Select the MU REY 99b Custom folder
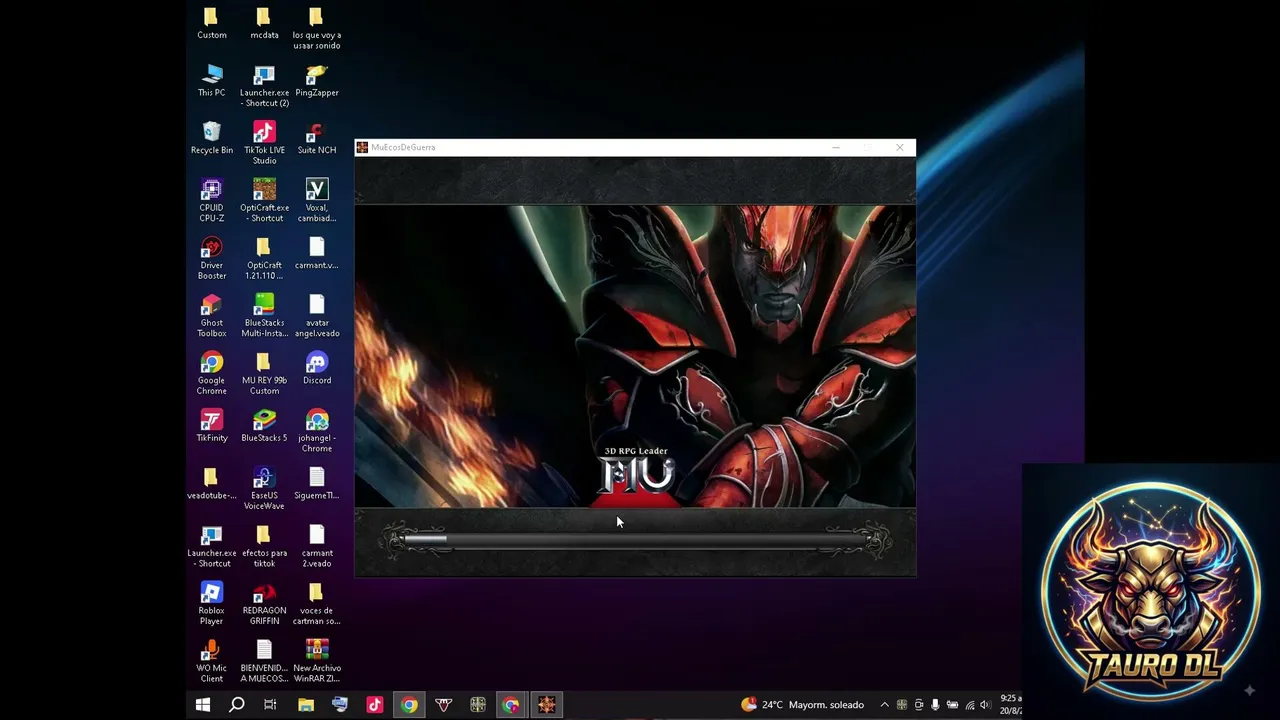This screenshot has height=720, width=1280. [264, 374]
